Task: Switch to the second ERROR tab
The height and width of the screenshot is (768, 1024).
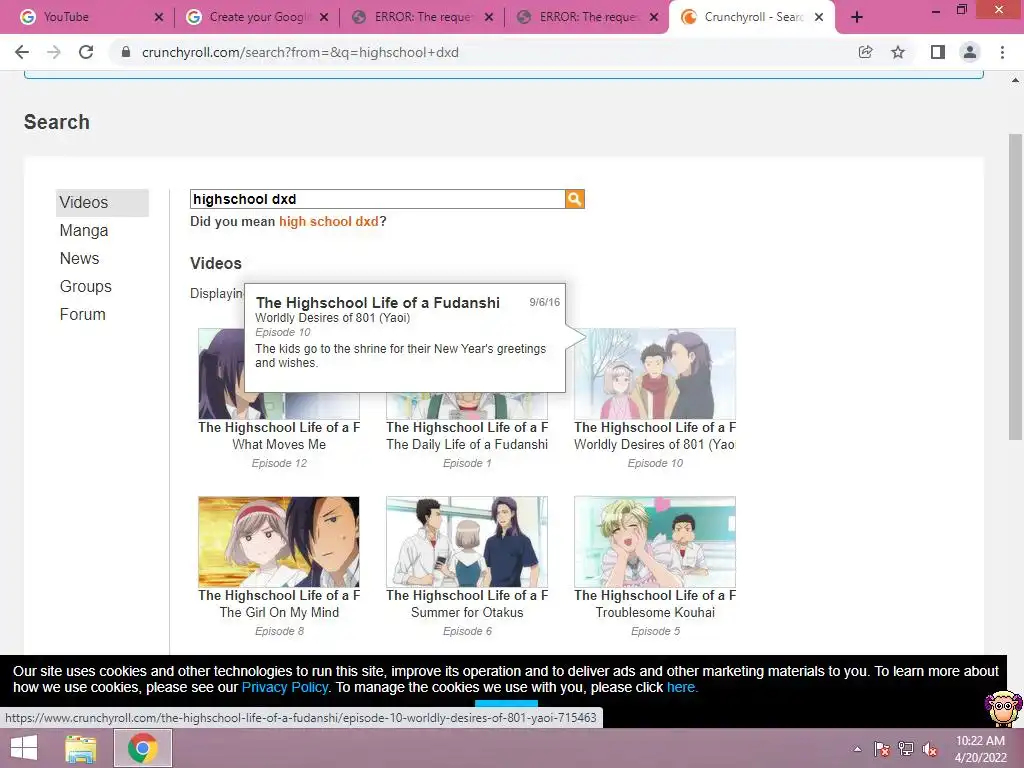Action: pos(586,17)
